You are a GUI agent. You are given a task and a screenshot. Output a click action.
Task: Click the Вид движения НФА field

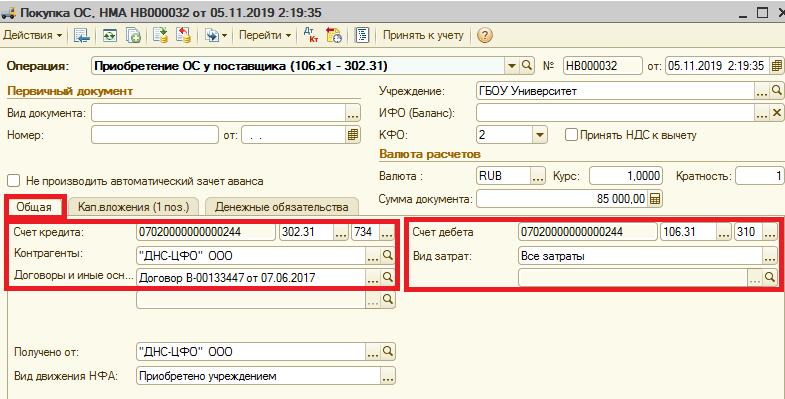click(x=258, y=375)
